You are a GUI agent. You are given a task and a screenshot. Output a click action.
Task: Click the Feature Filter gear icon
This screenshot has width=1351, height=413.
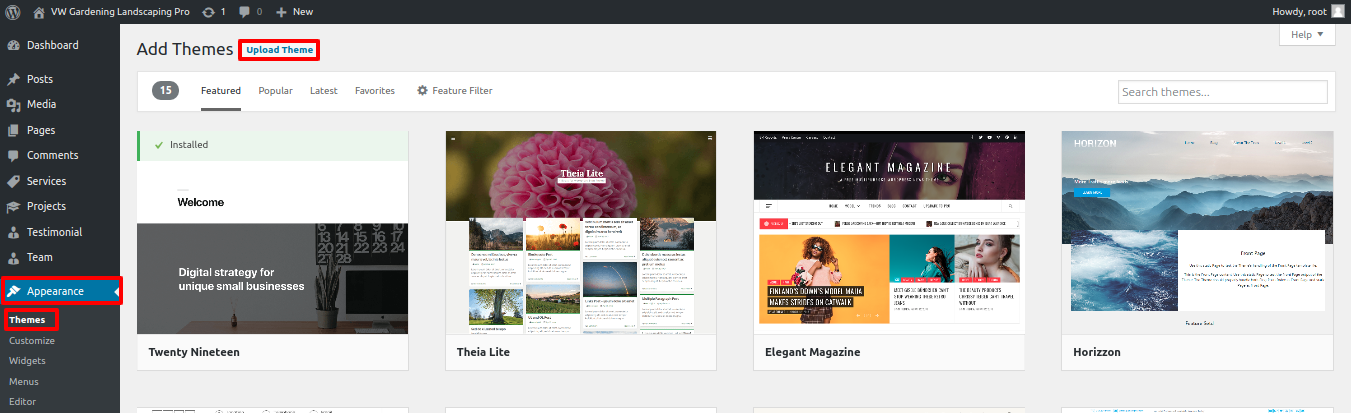[x=422, y=91]
